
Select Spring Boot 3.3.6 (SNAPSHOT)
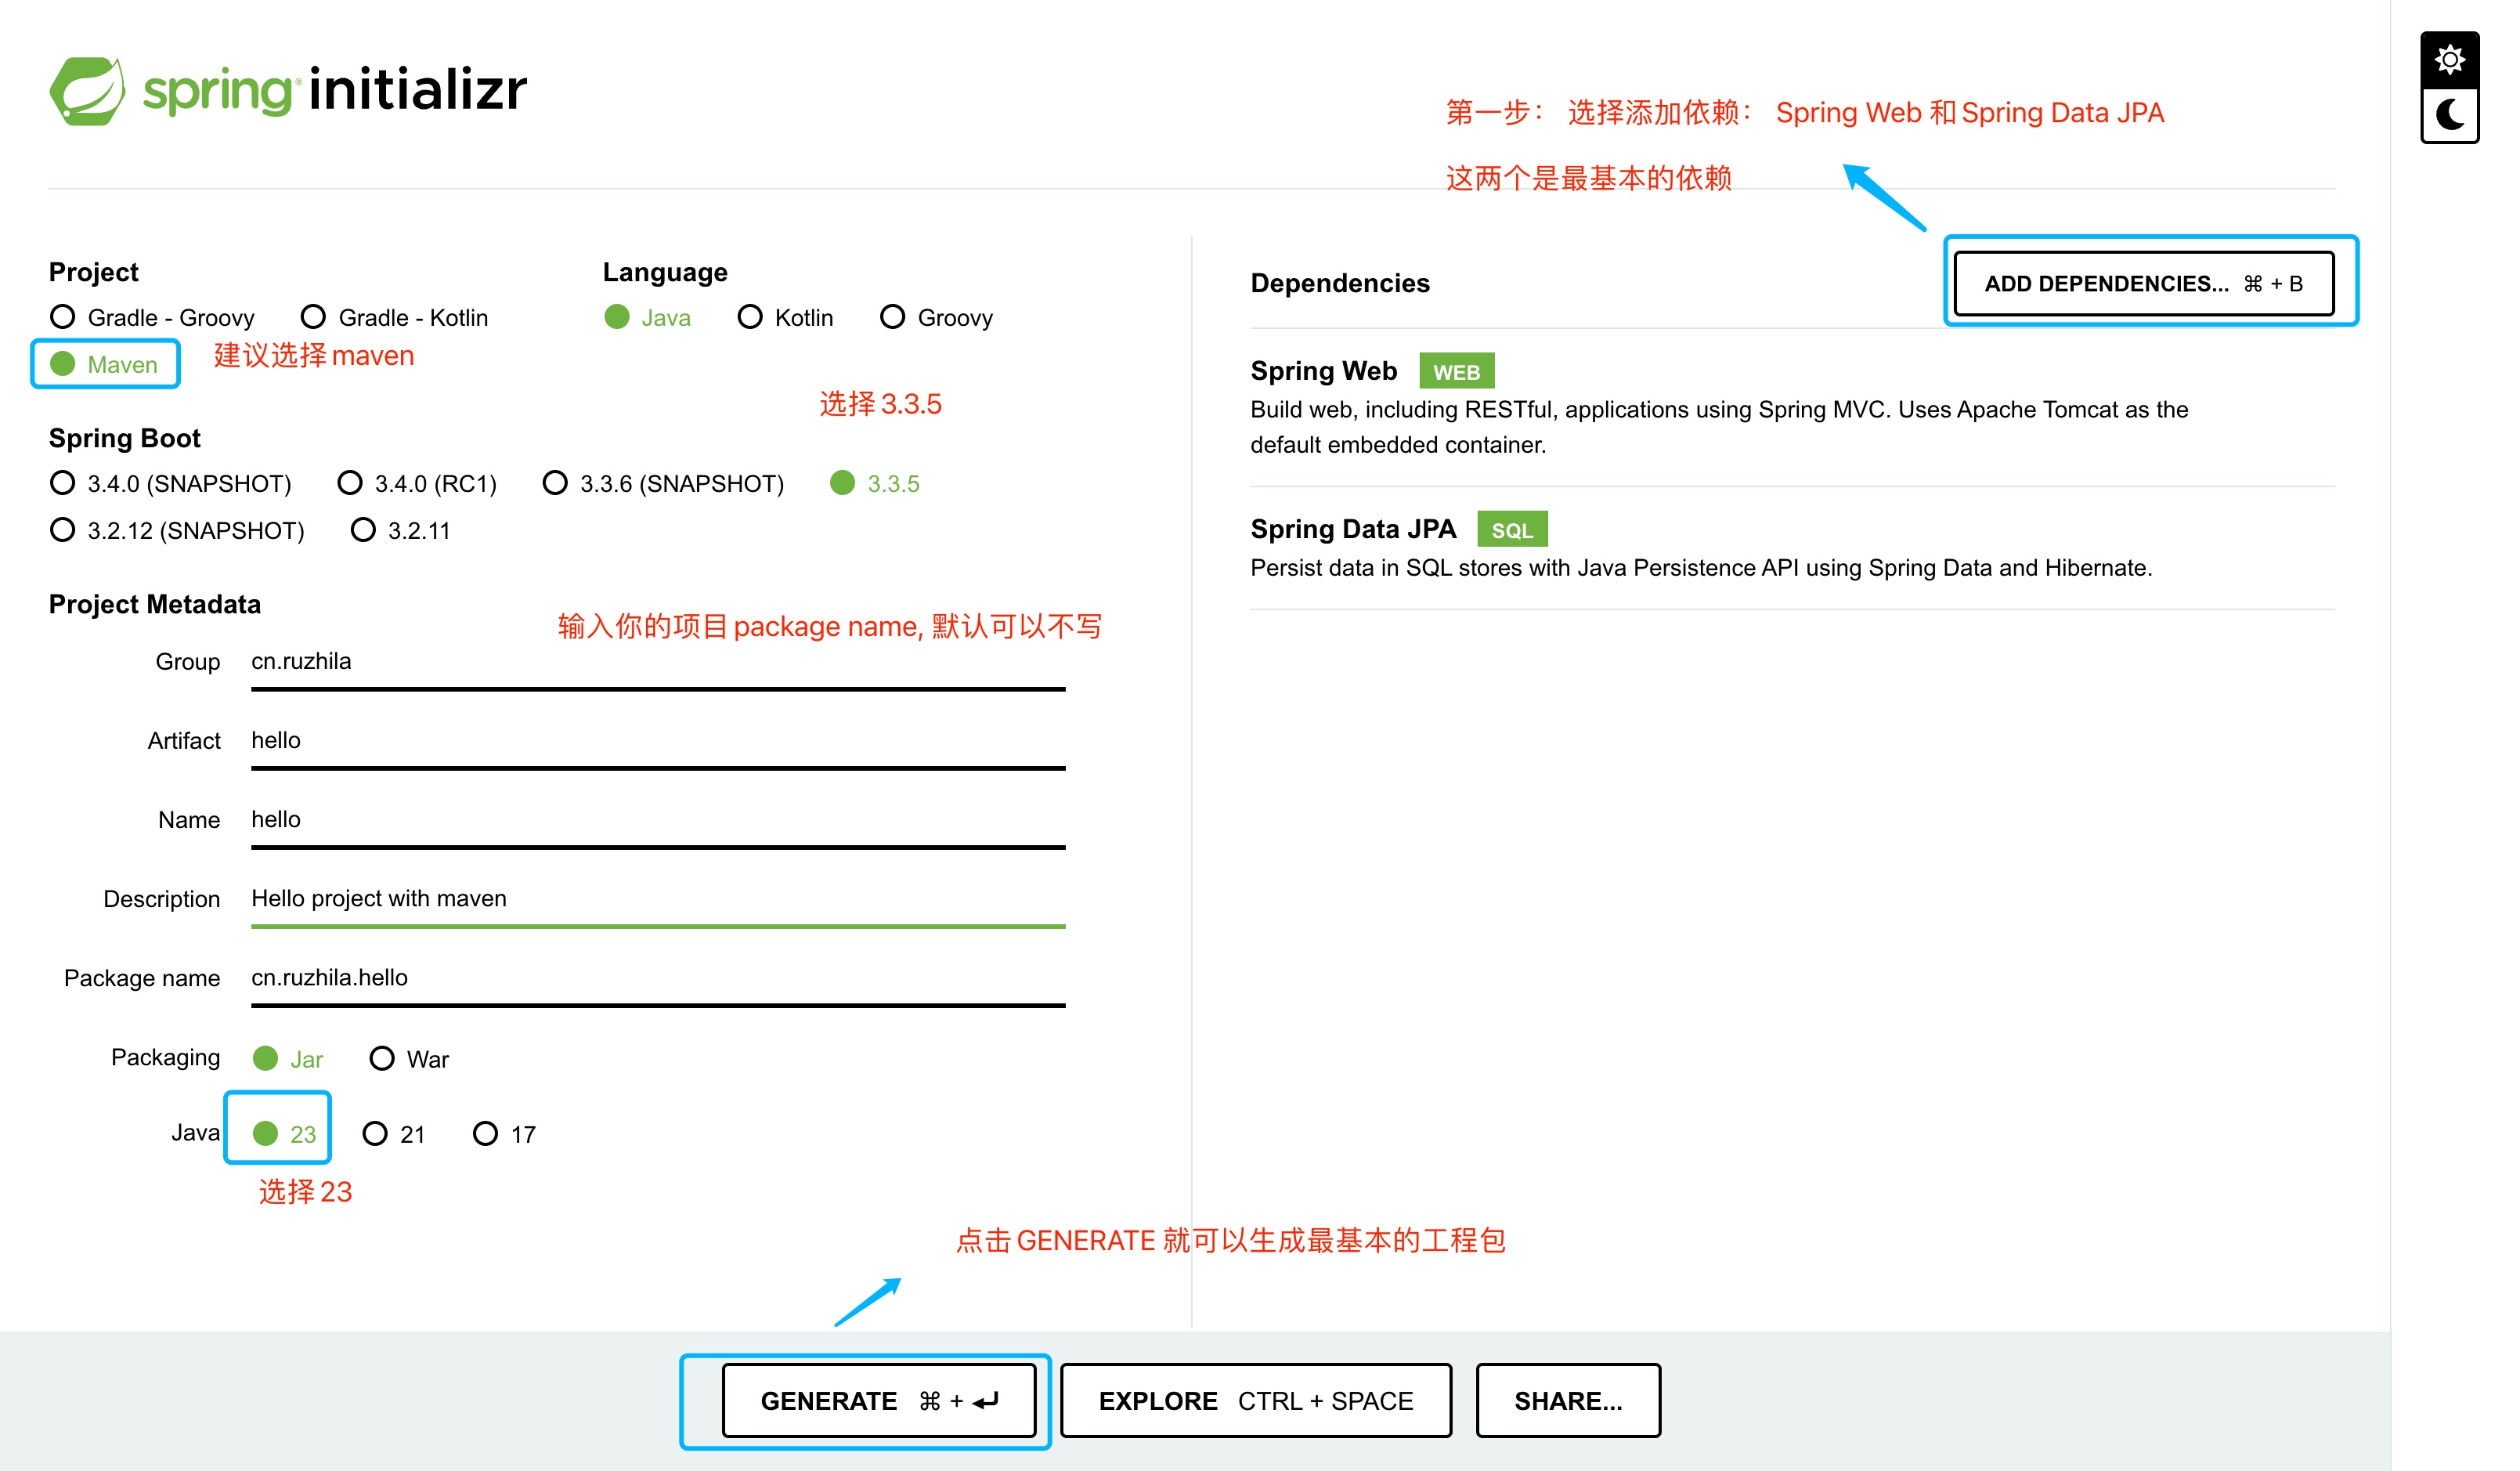(663, 483)
